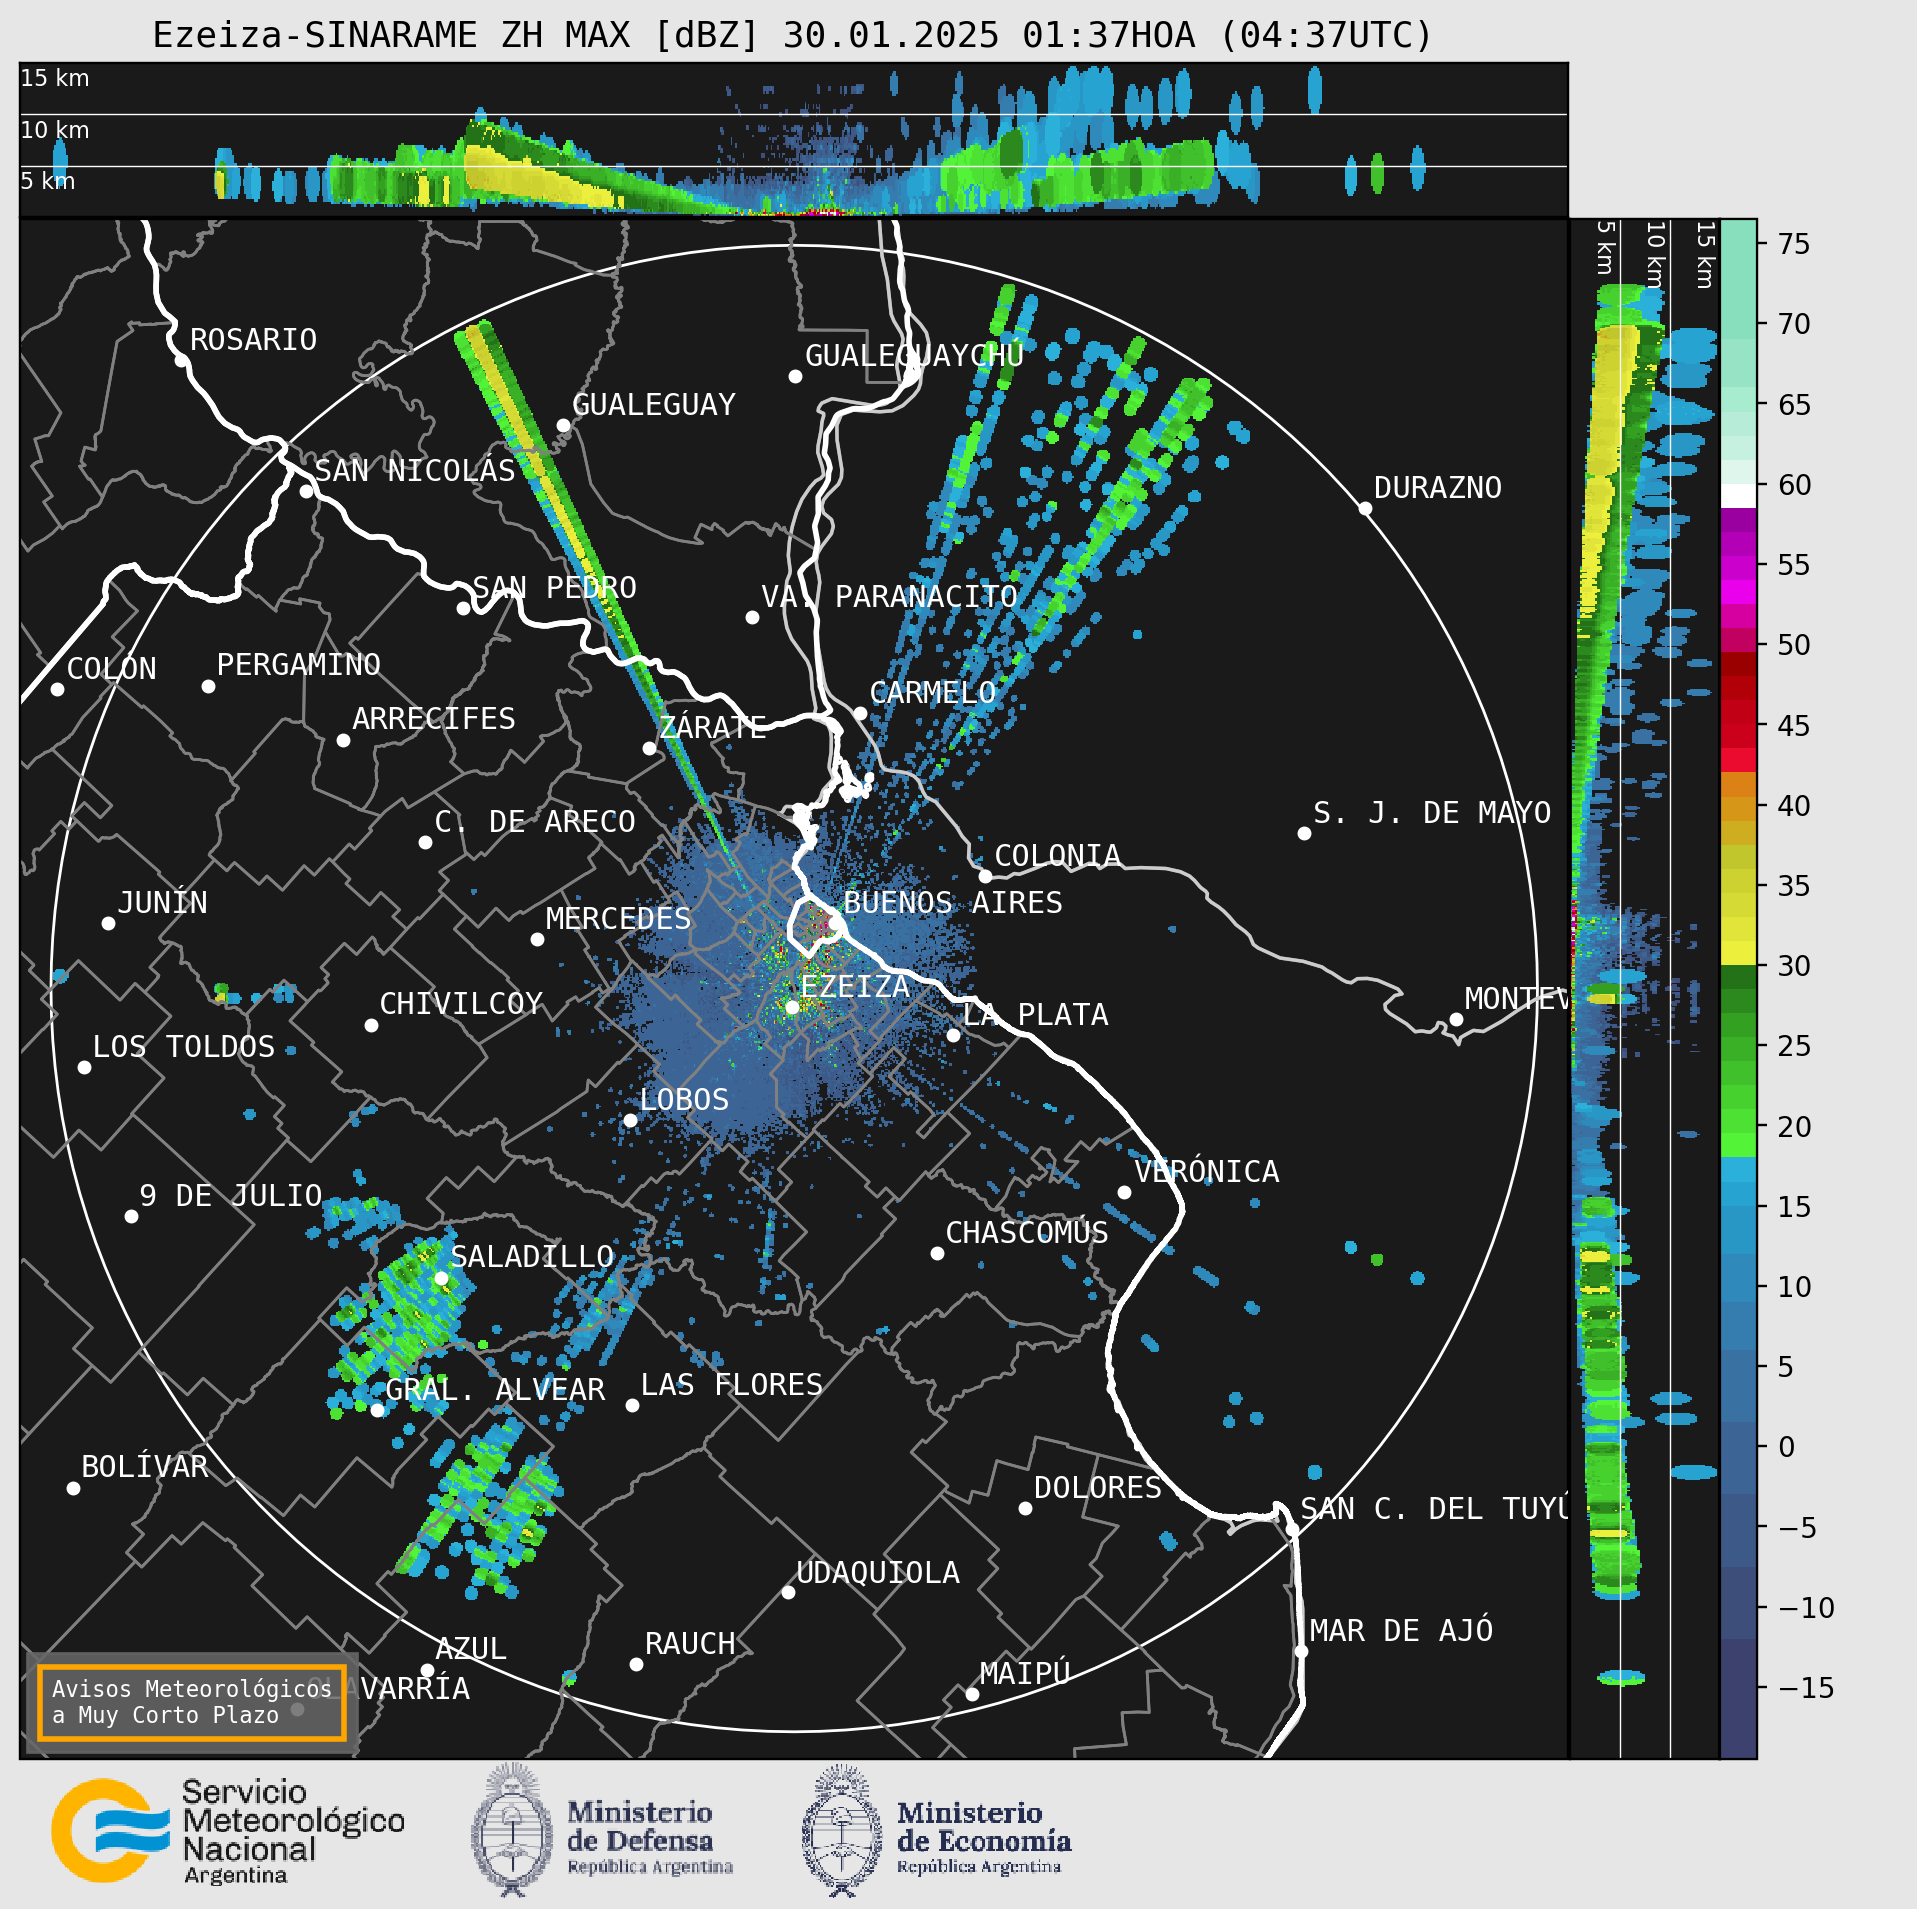
Task: Select the SAN PEDRO city label
Action: click(x=554, y=587)
